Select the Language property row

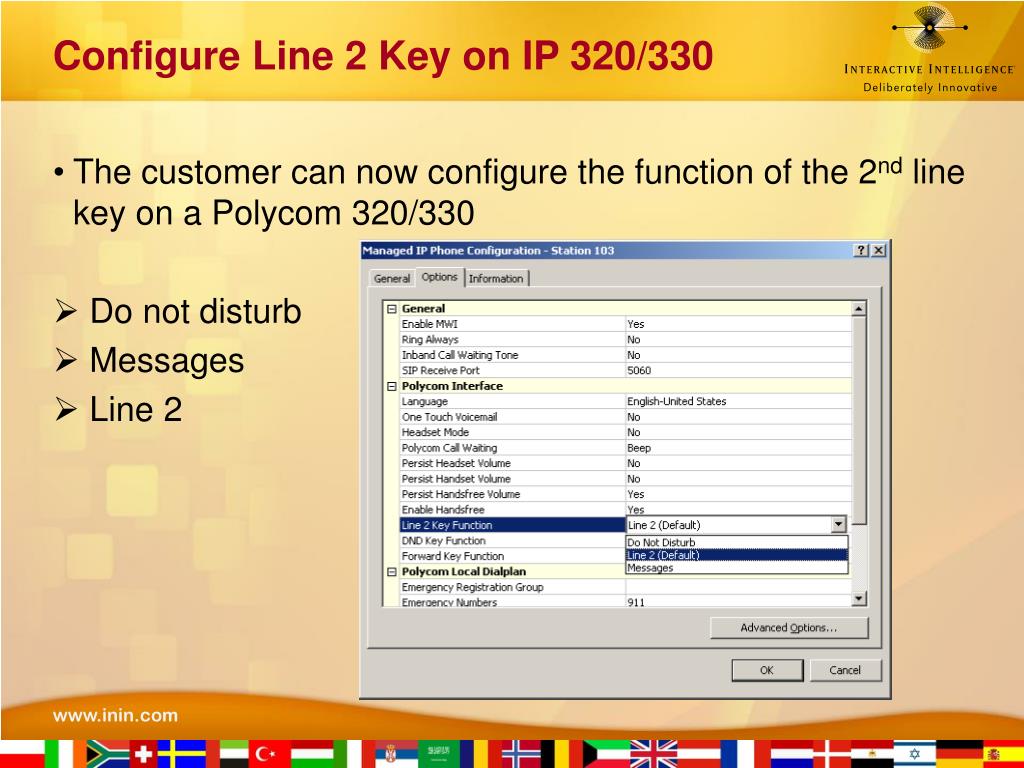(626, 402)
